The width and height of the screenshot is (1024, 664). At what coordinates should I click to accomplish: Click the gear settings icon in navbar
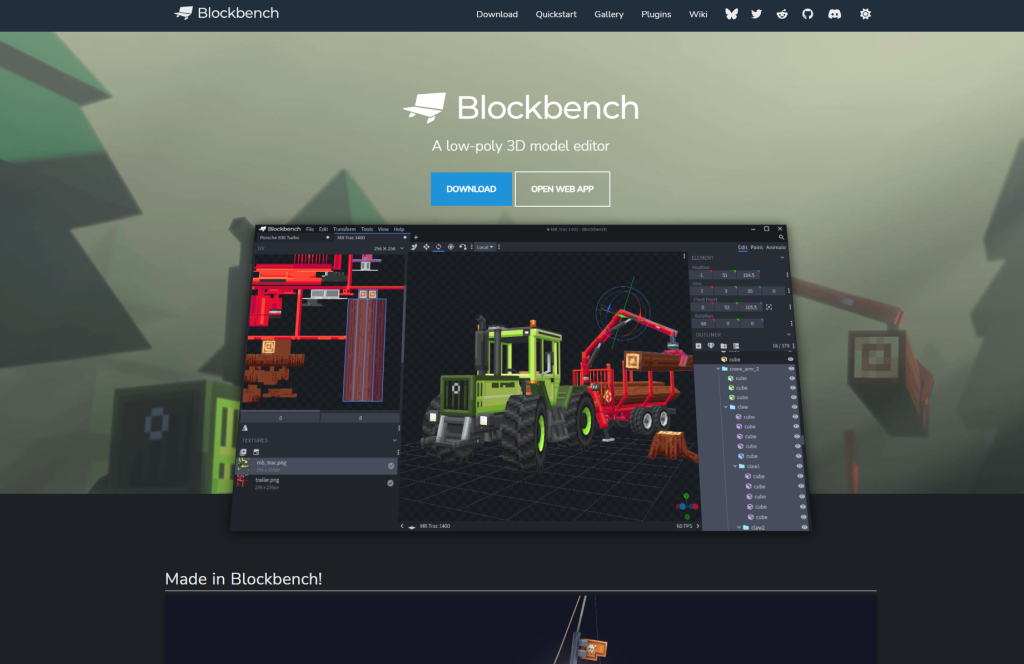point(865,14)
